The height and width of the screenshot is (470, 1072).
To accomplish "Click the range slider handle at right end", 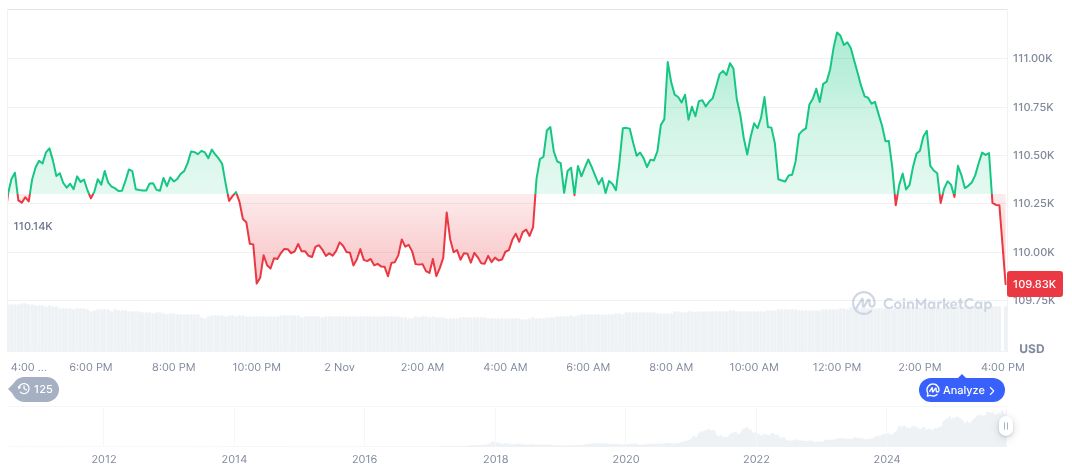I will coord(1006,426).
